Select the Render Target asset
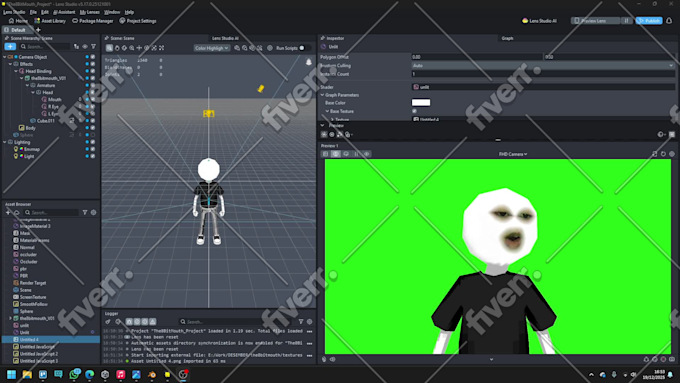This screenshot has height=383, width=680. coord(33,283)
